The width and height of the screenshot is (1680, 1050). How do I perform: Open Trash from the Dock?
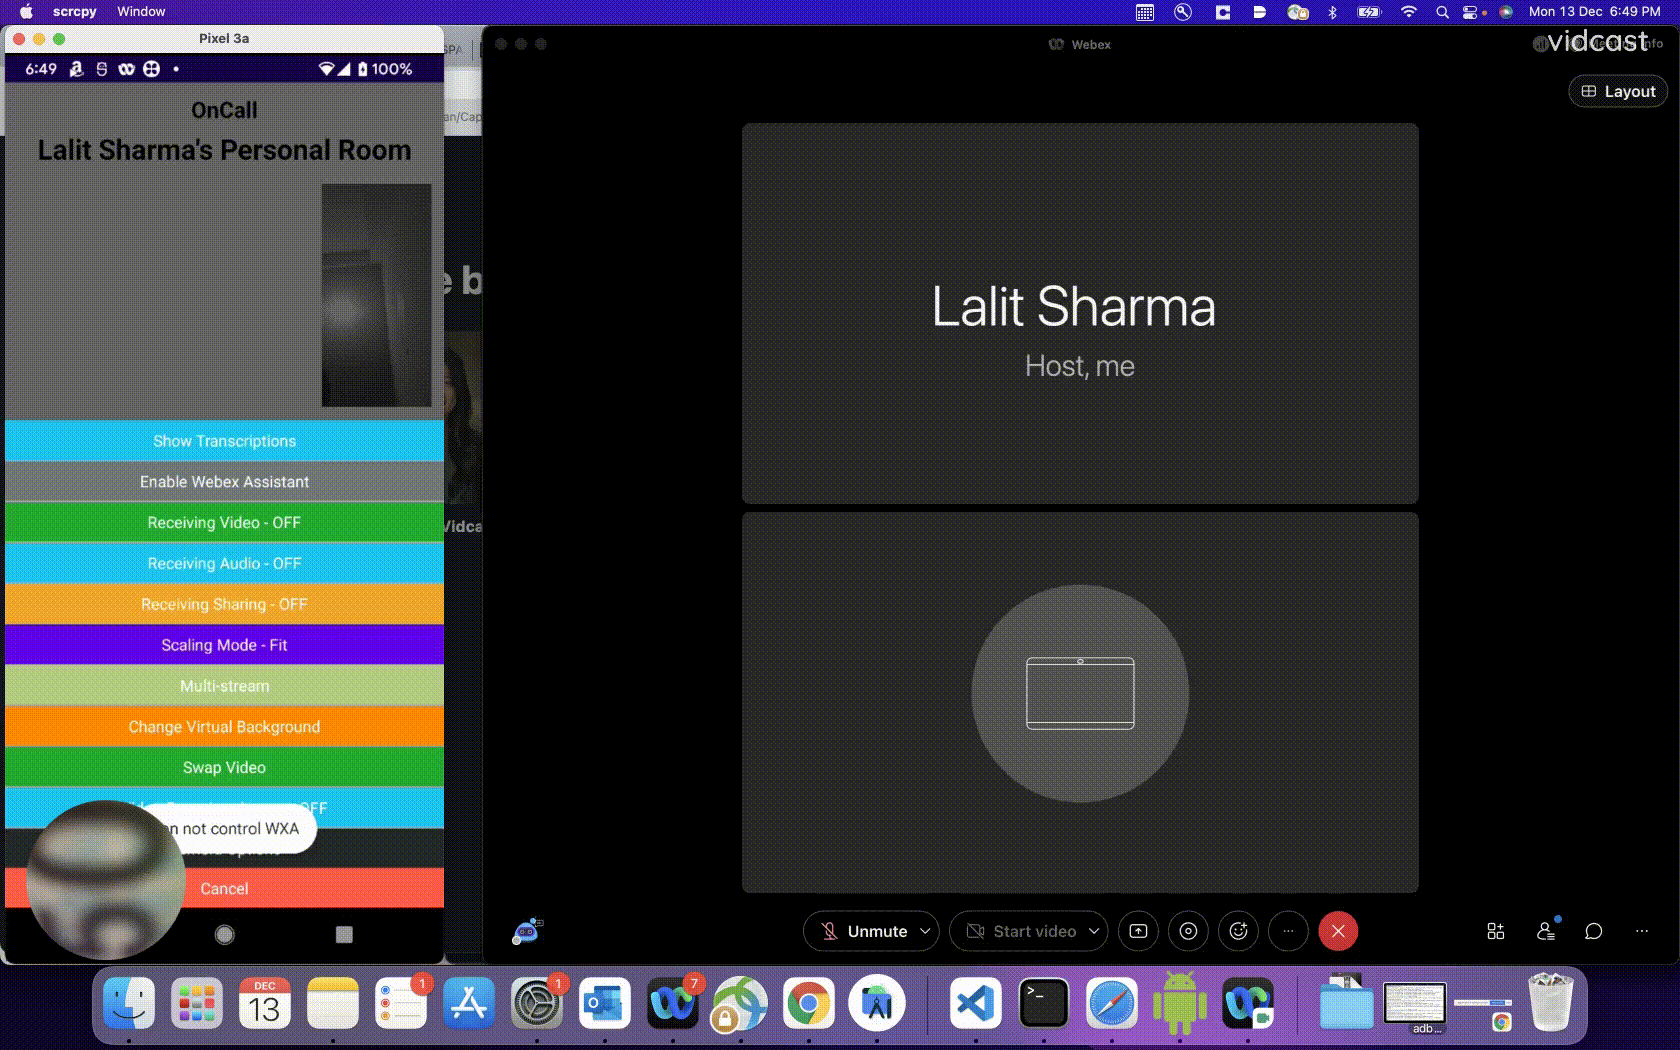[1551, 1003]
